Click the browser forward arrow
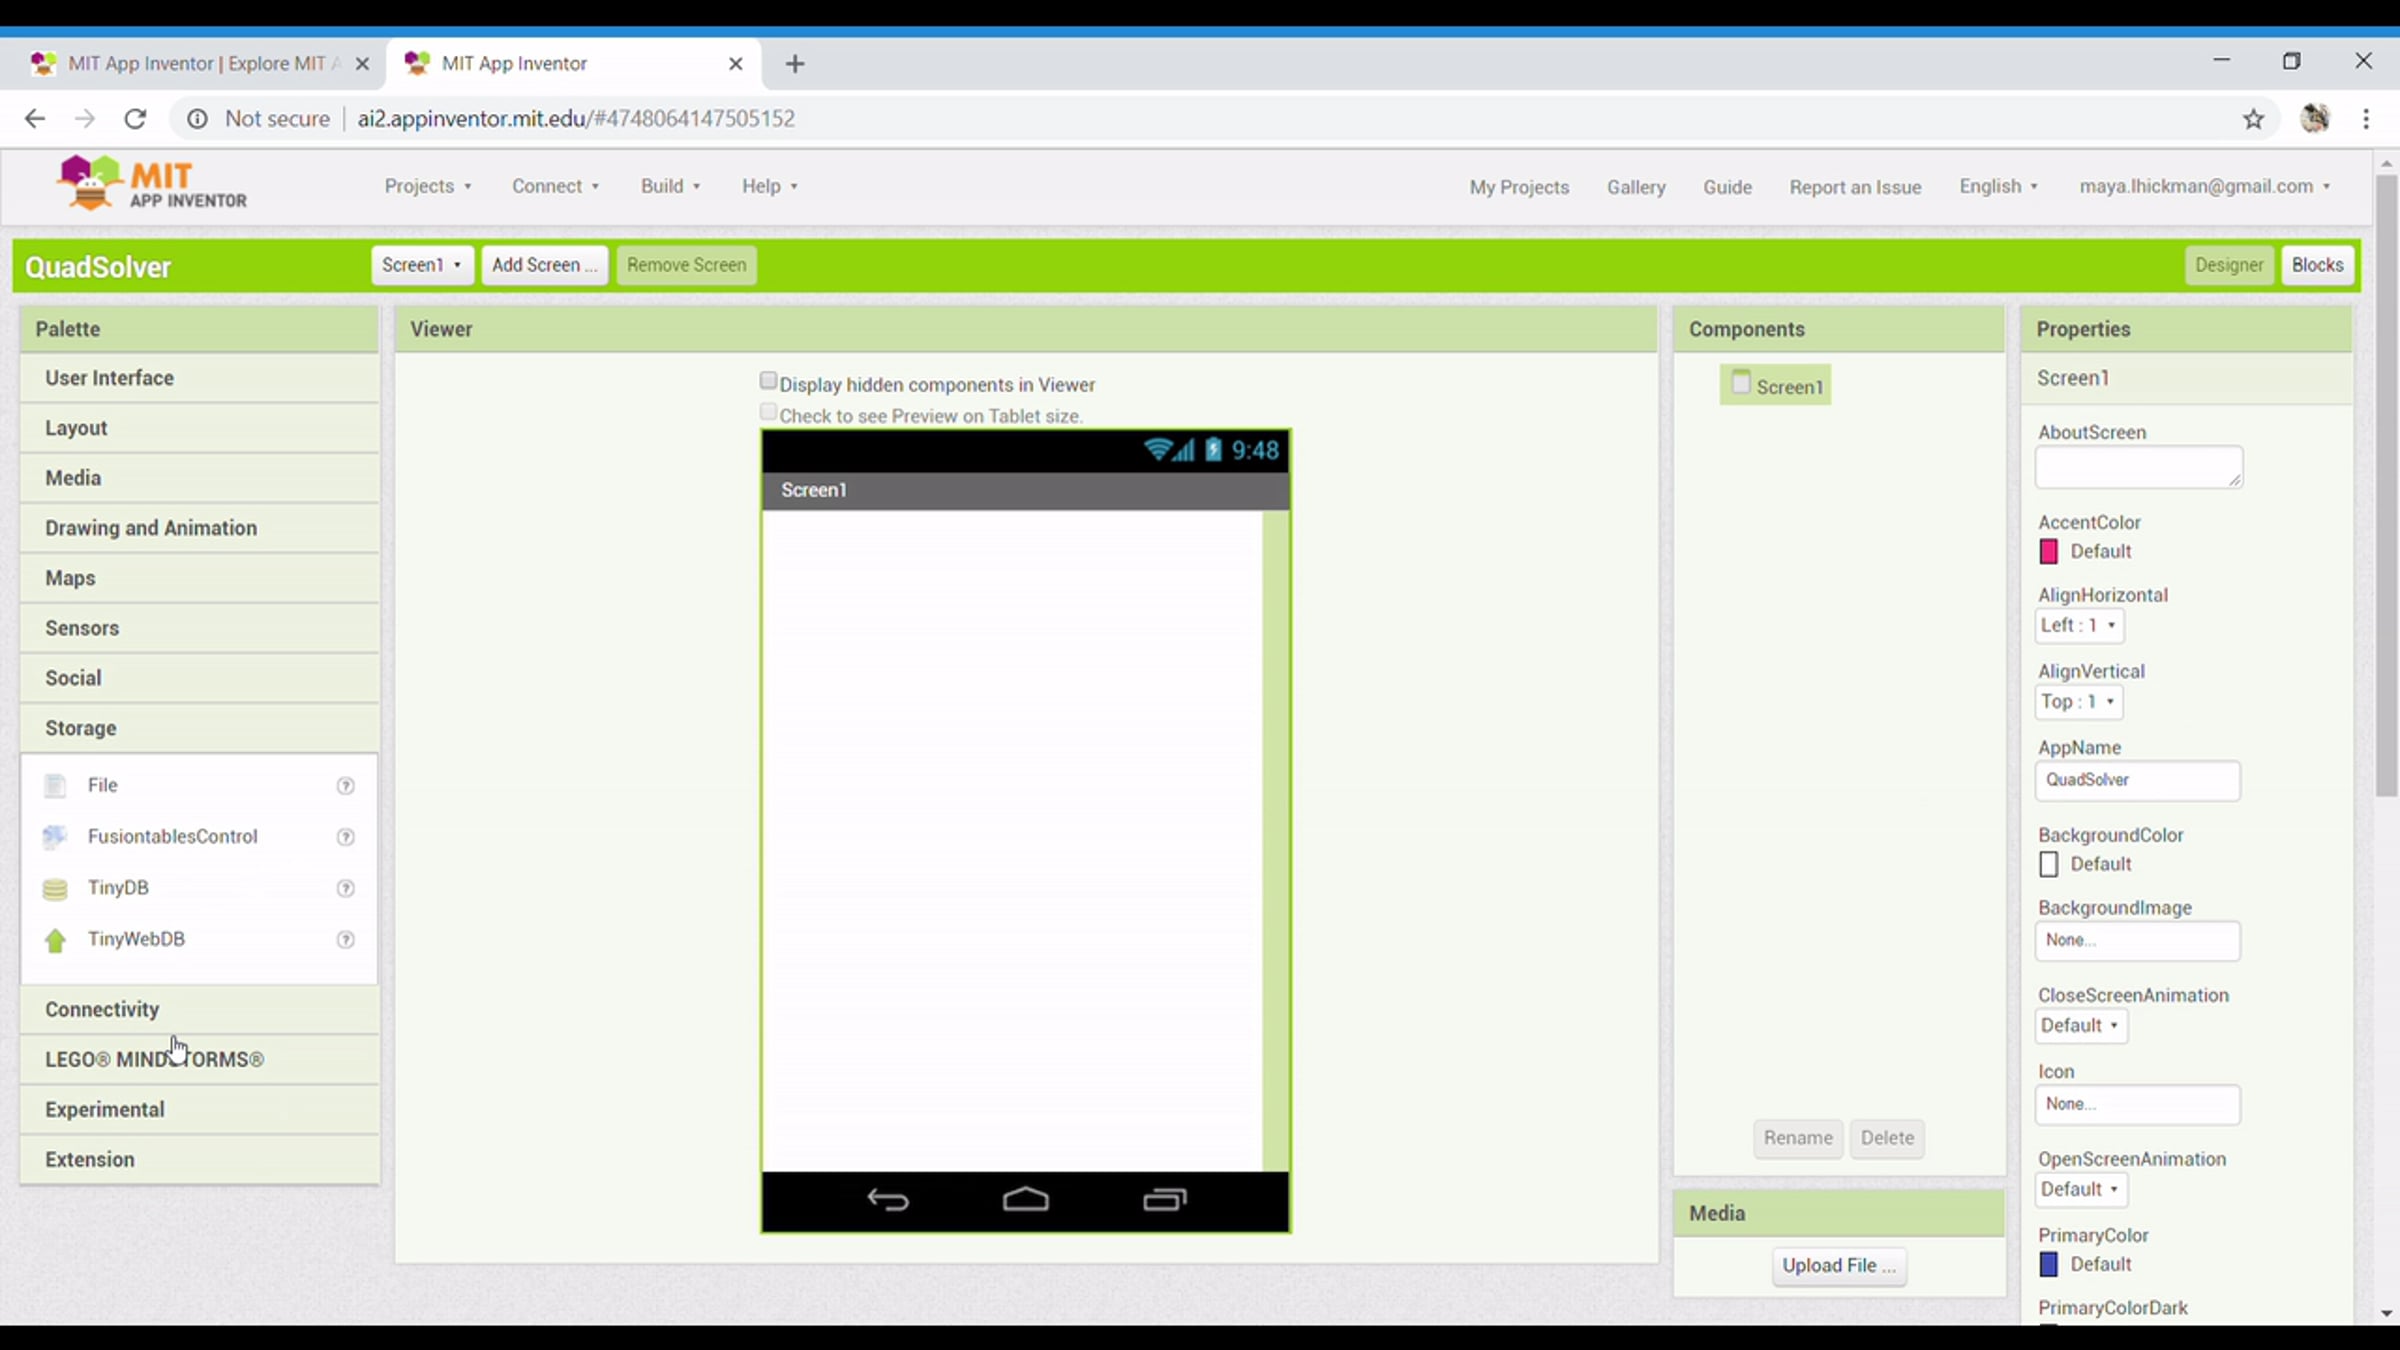The height and width of the screenshot is (1350, 2400). coord(85,119)
